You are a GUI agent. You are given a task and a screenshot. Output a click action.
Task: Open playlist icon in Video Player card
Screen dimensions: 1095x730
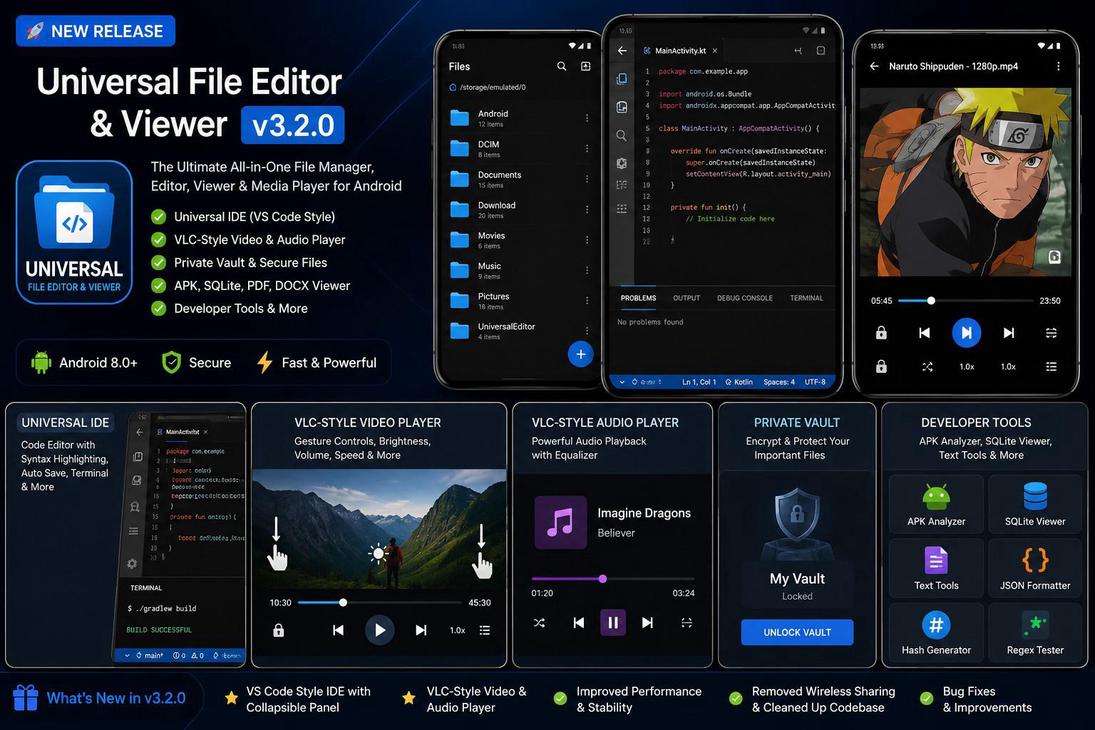coord(485,630)
